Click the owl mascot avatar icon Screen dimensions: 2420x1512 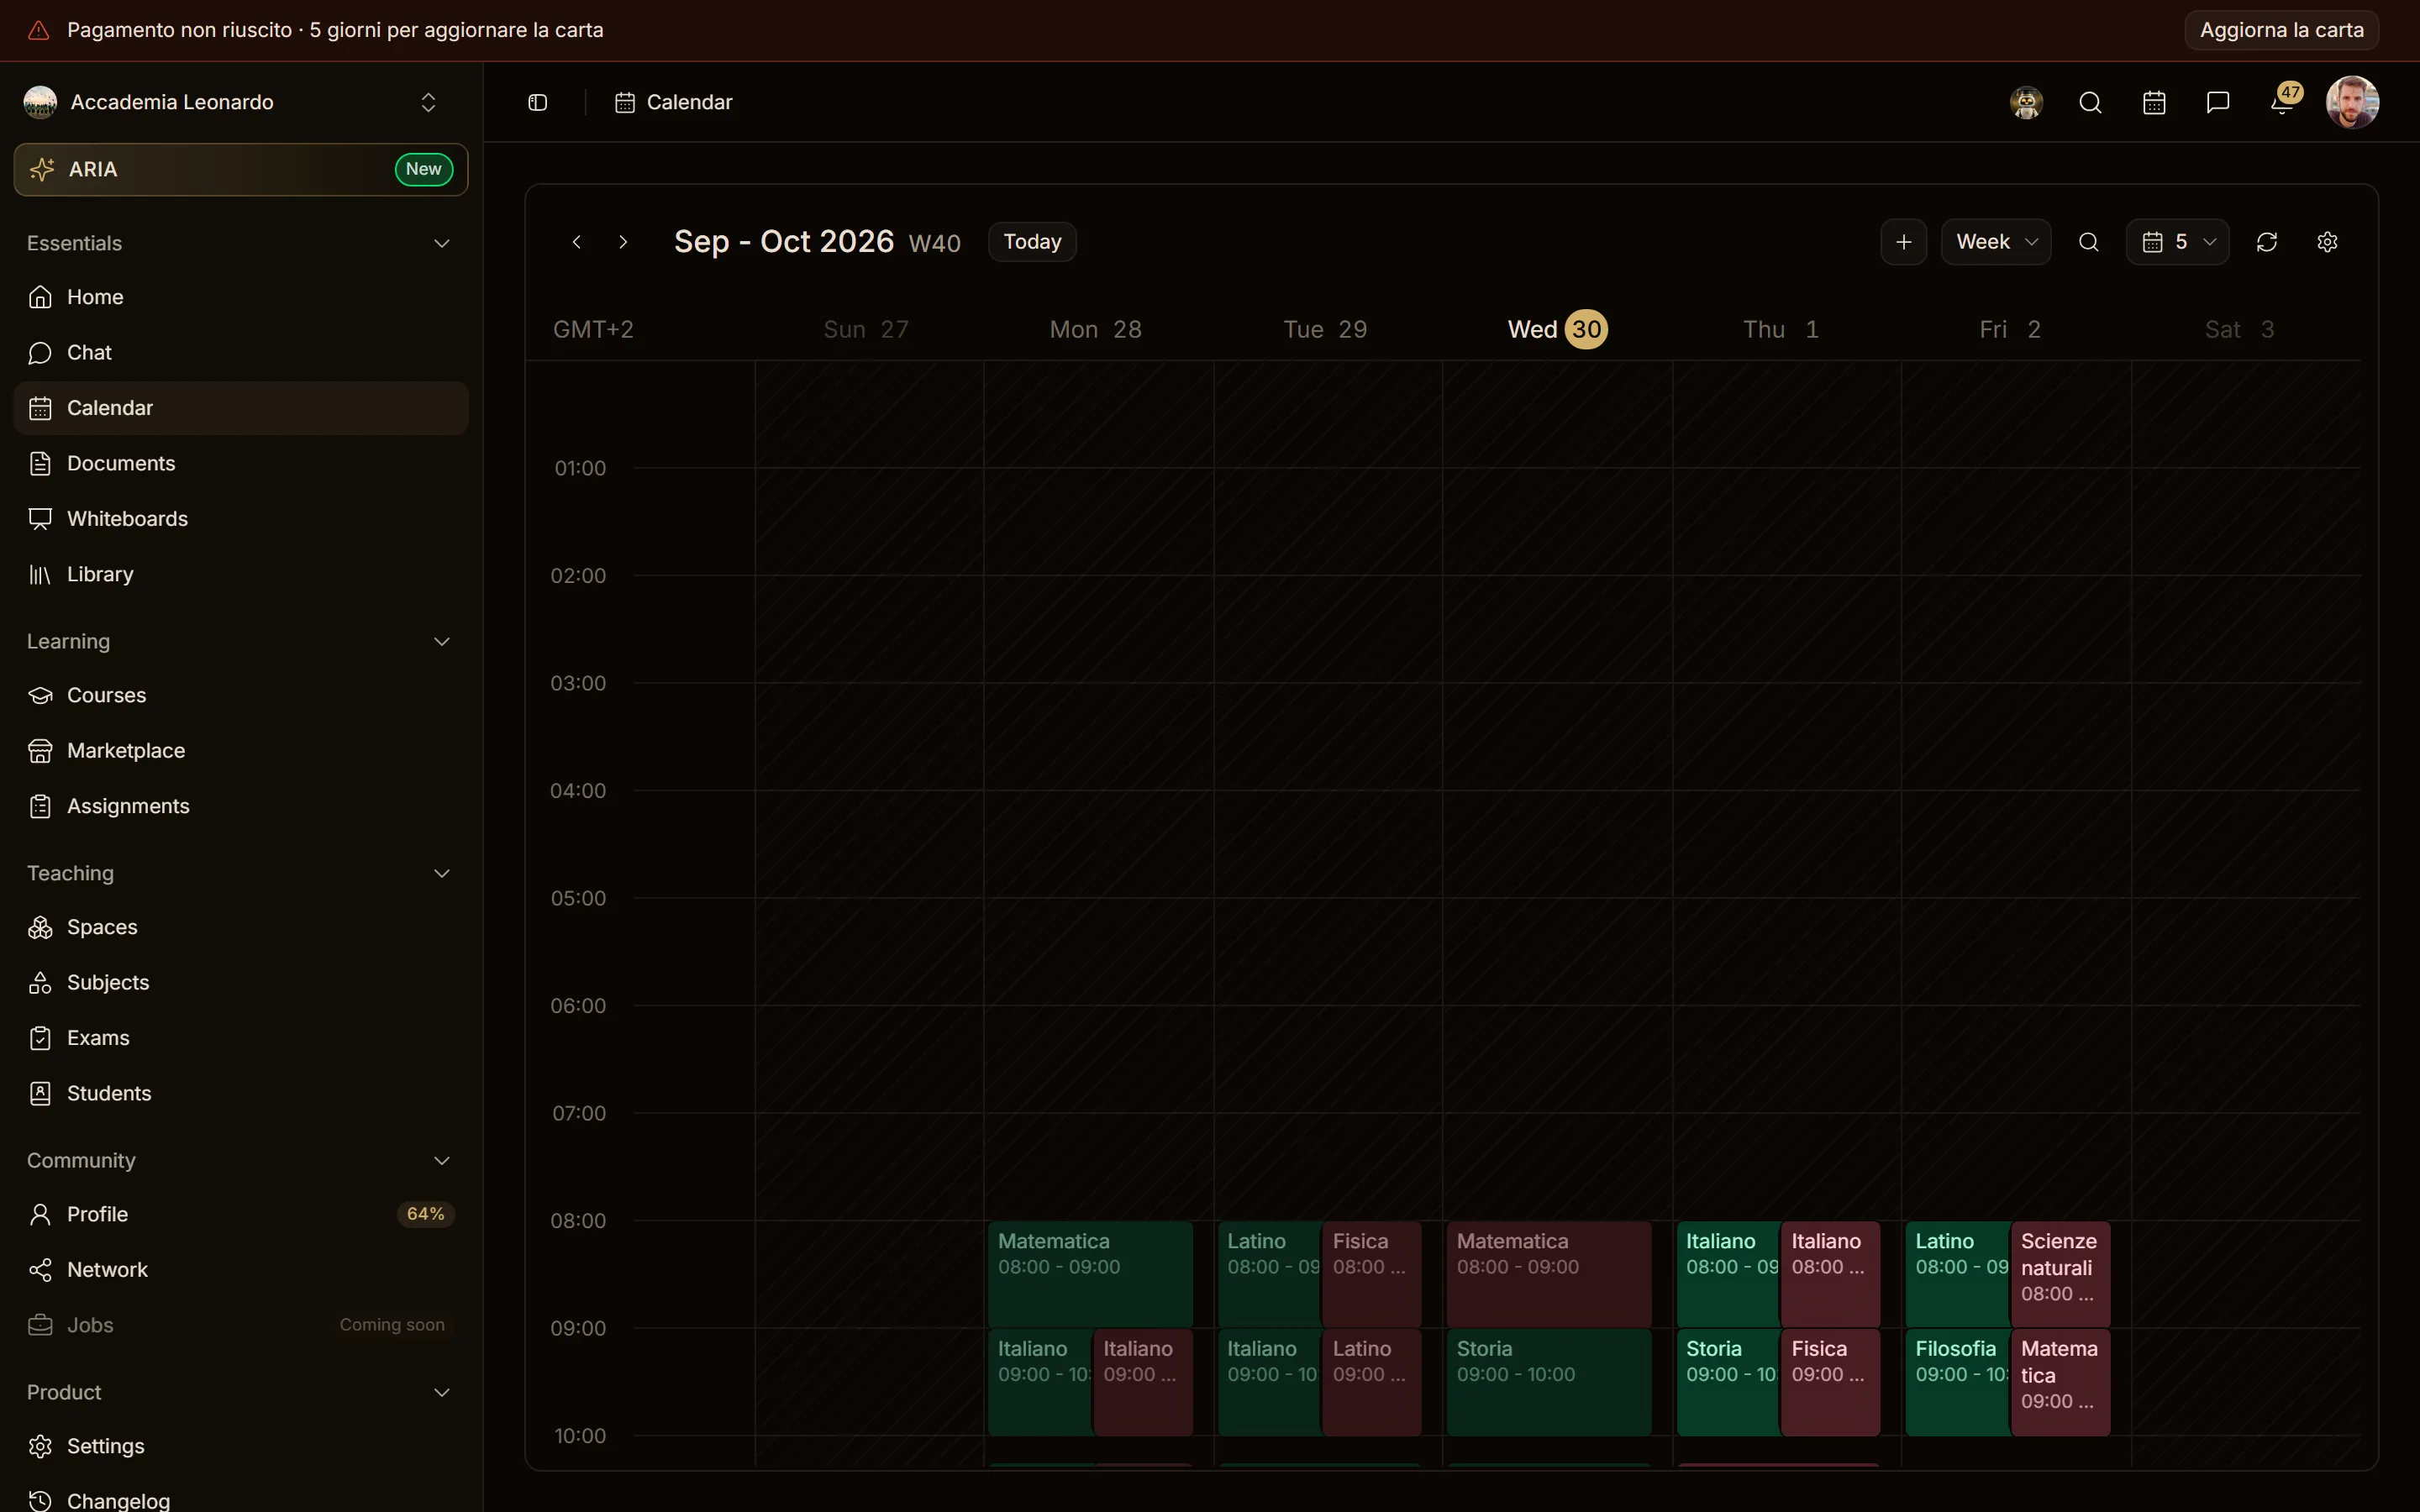pyautogui.click(x=2026, y=102)
